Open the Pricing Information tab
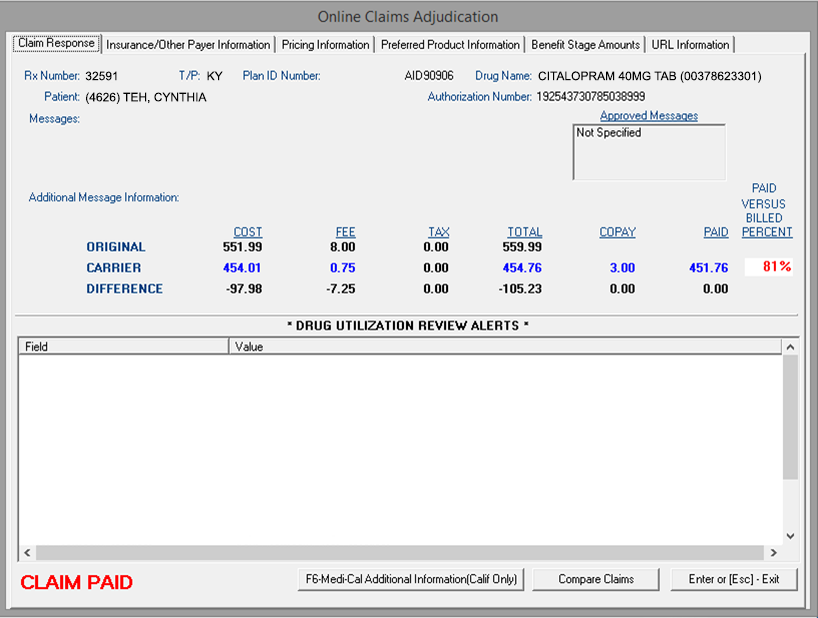 pyautogui.click(x=325, y=45)
